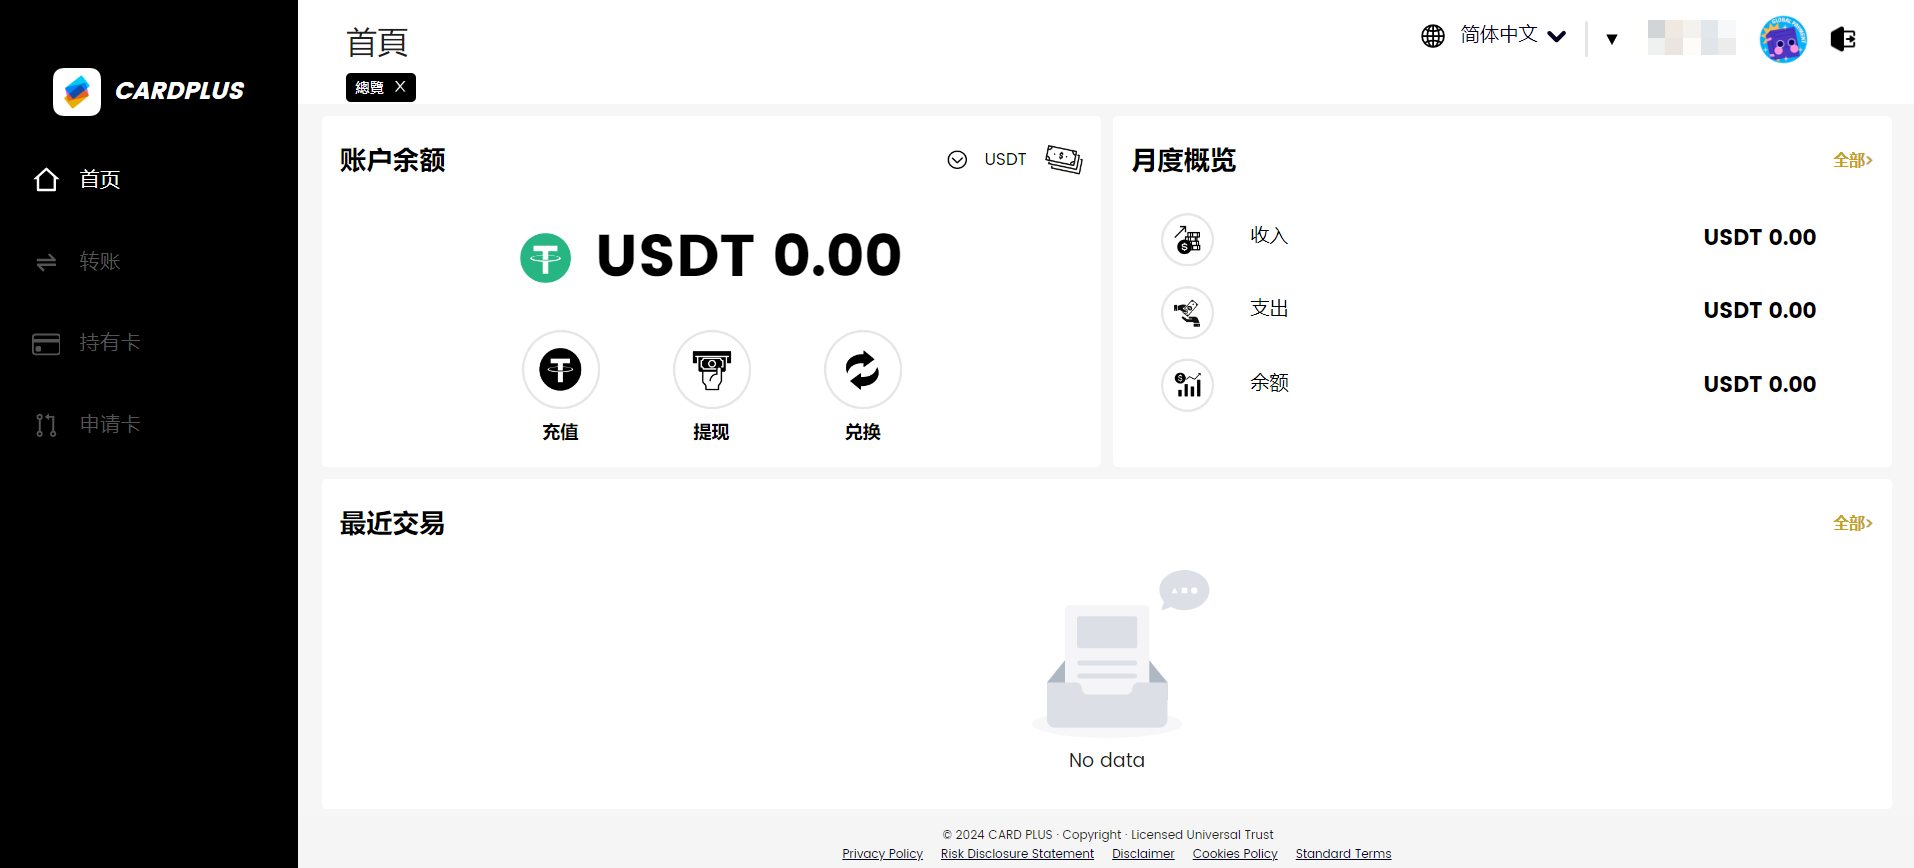This screenshot has height=868, width=1914.
Task: Click the 收入 income icon
Action: 1187,240
